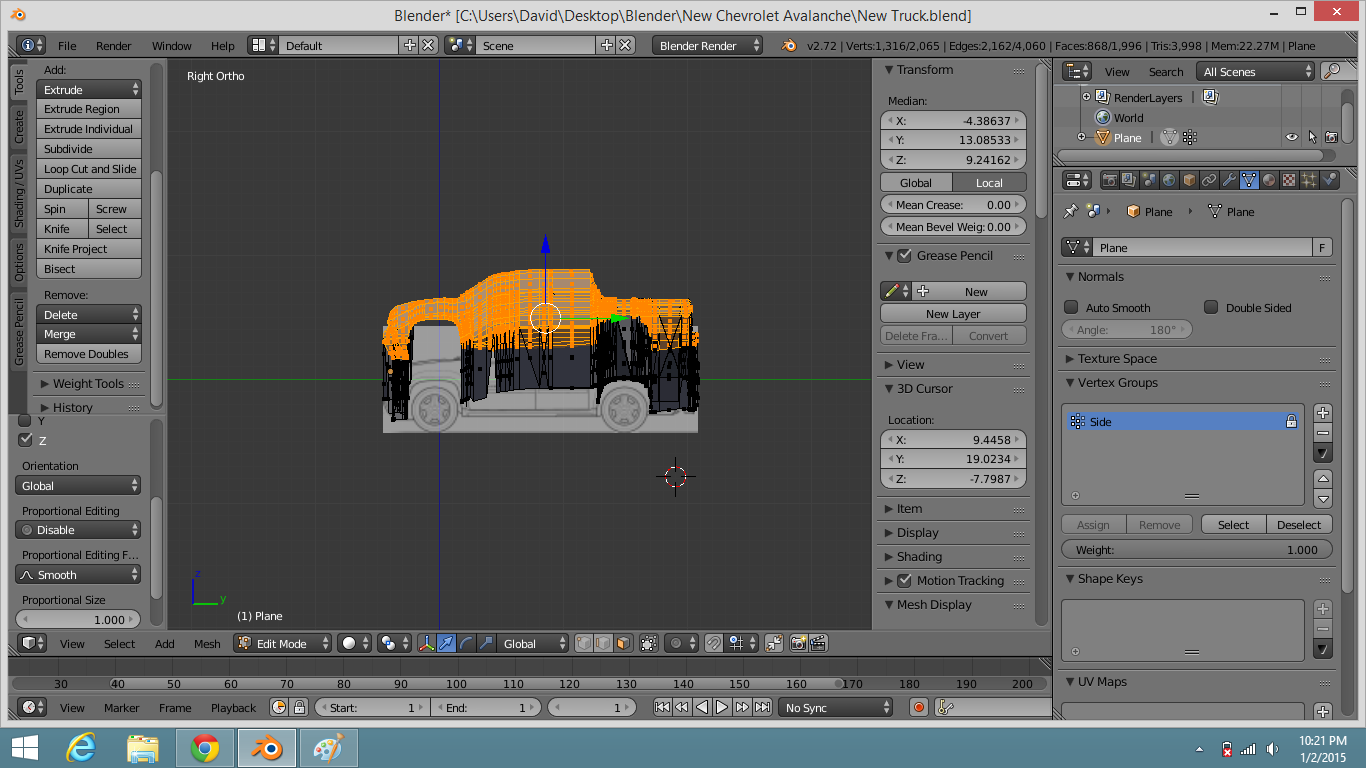Screen dimensions: 1366x768
Task: Click the OpenGL render active viewport icon
Action: point(798,643)
